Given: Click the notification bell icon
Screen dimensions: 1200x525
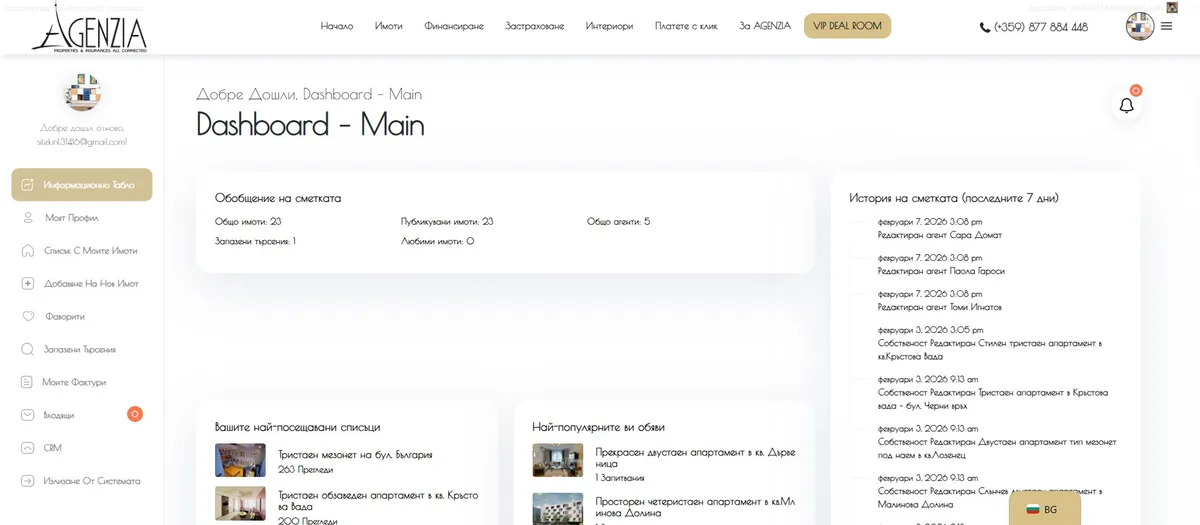Looking at the screenshot, I should [x=1126, y=105].
